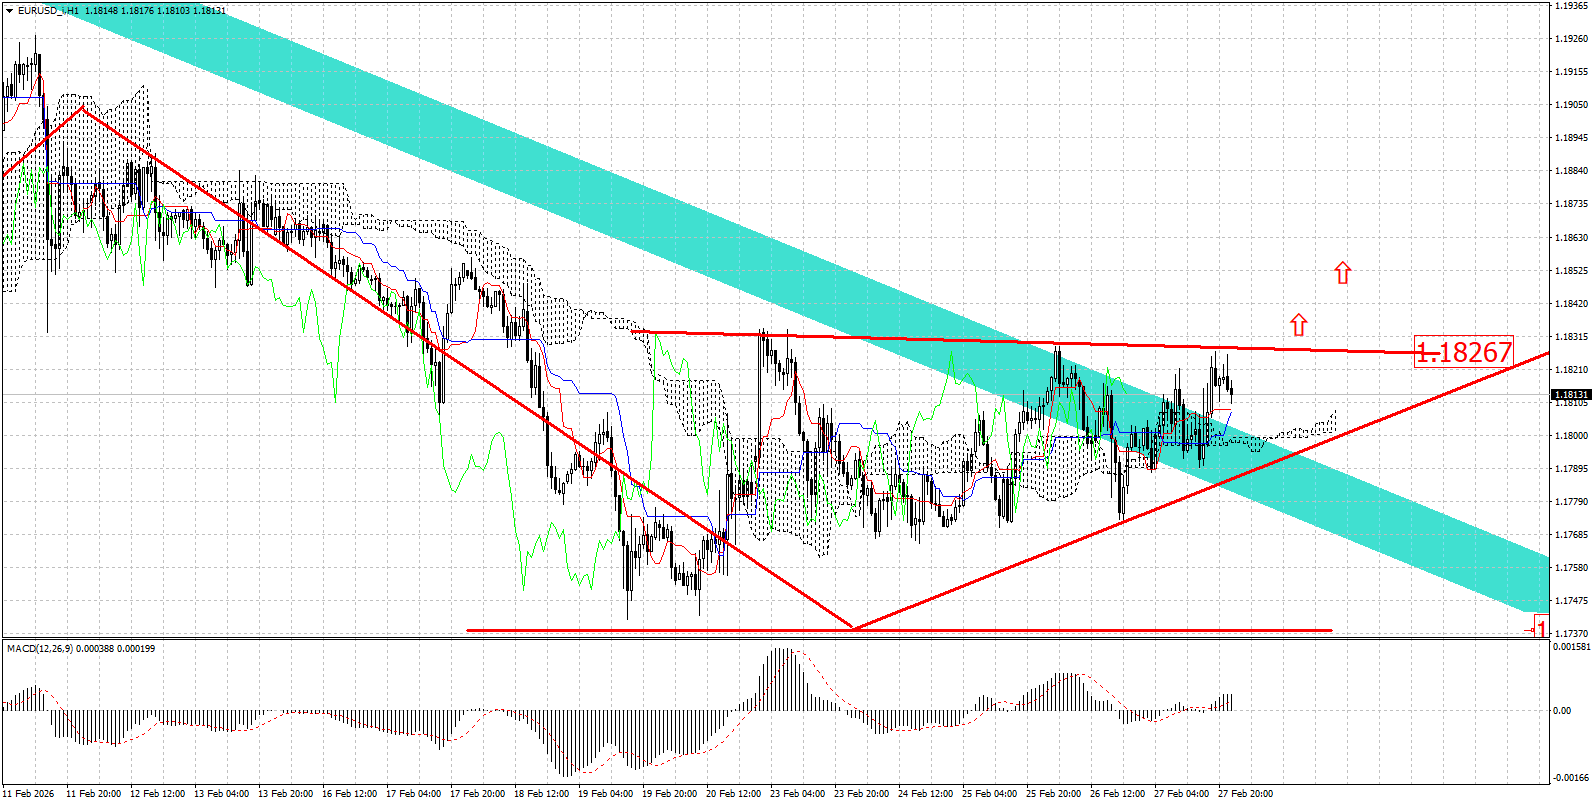Click the 11 Feb 2026 date label
Screen dimensions: 1595x805
coord(29,794)
